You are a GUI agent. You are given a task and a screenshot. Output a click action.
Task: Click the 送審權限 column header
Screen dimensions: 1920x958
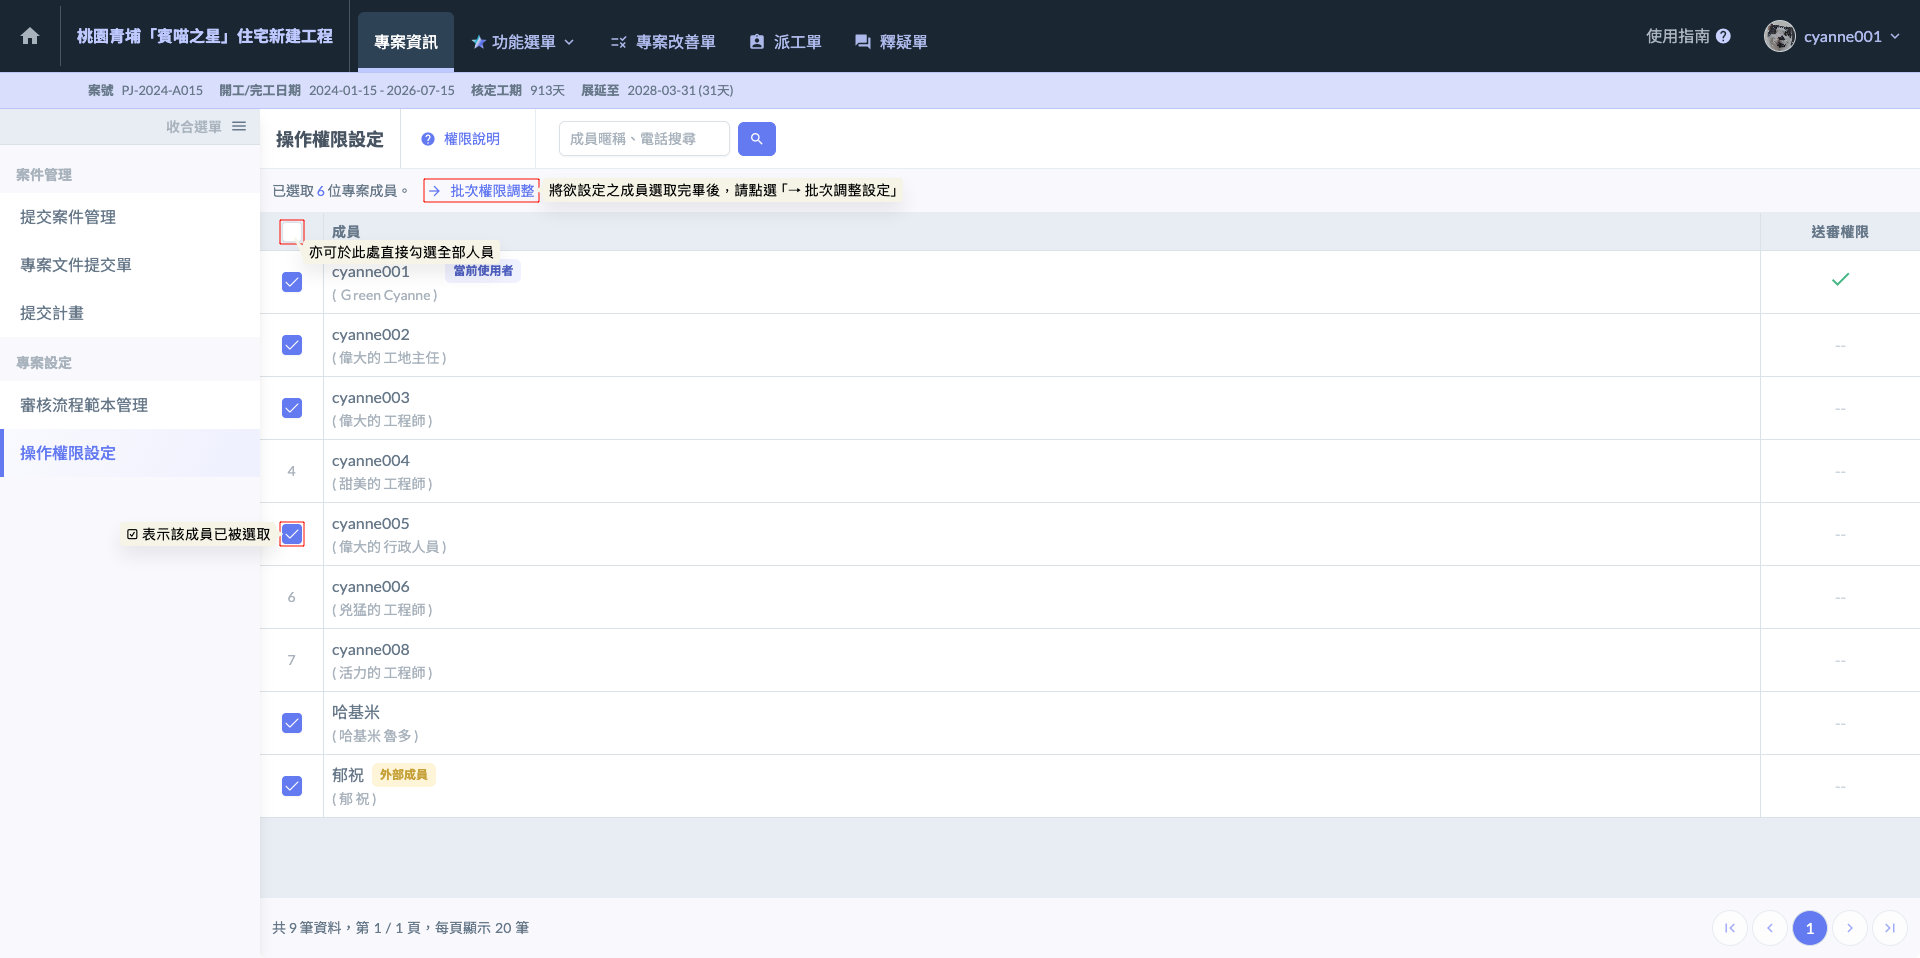1840,232
